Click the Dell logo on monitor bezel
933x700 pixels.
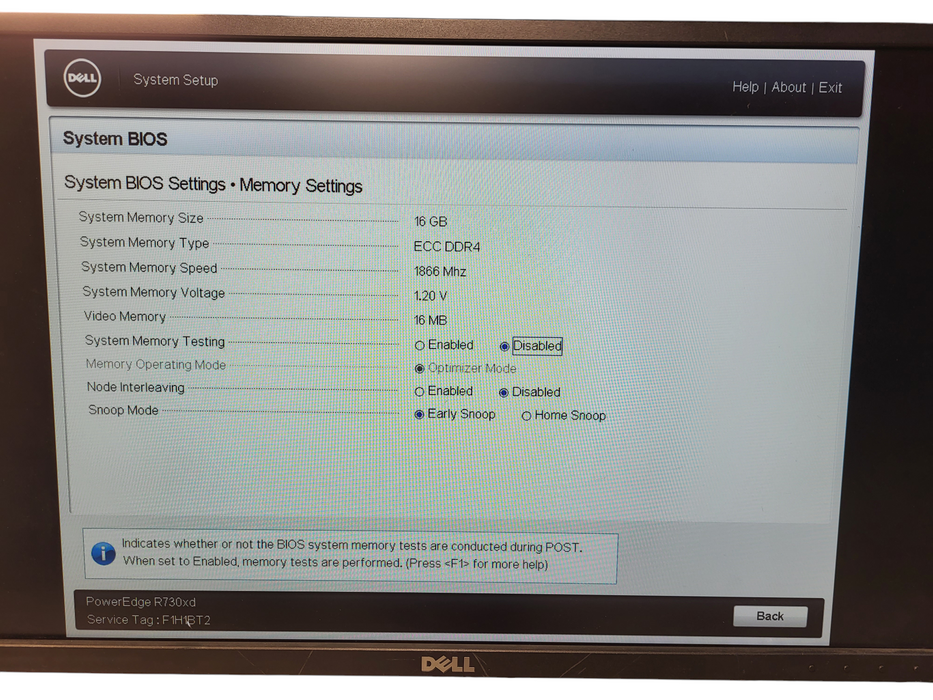[x=447, y=664]
